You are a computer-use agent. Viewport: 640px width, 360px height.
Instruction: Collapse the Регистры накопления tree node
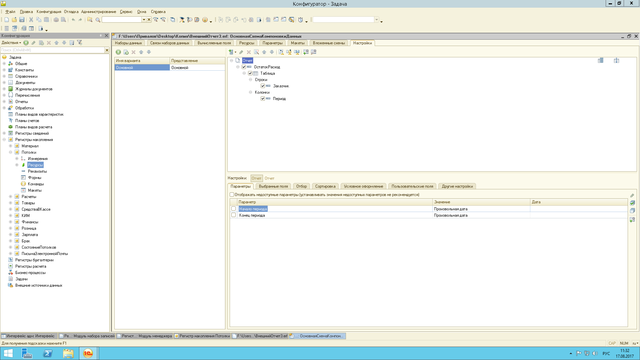[4, 140]
